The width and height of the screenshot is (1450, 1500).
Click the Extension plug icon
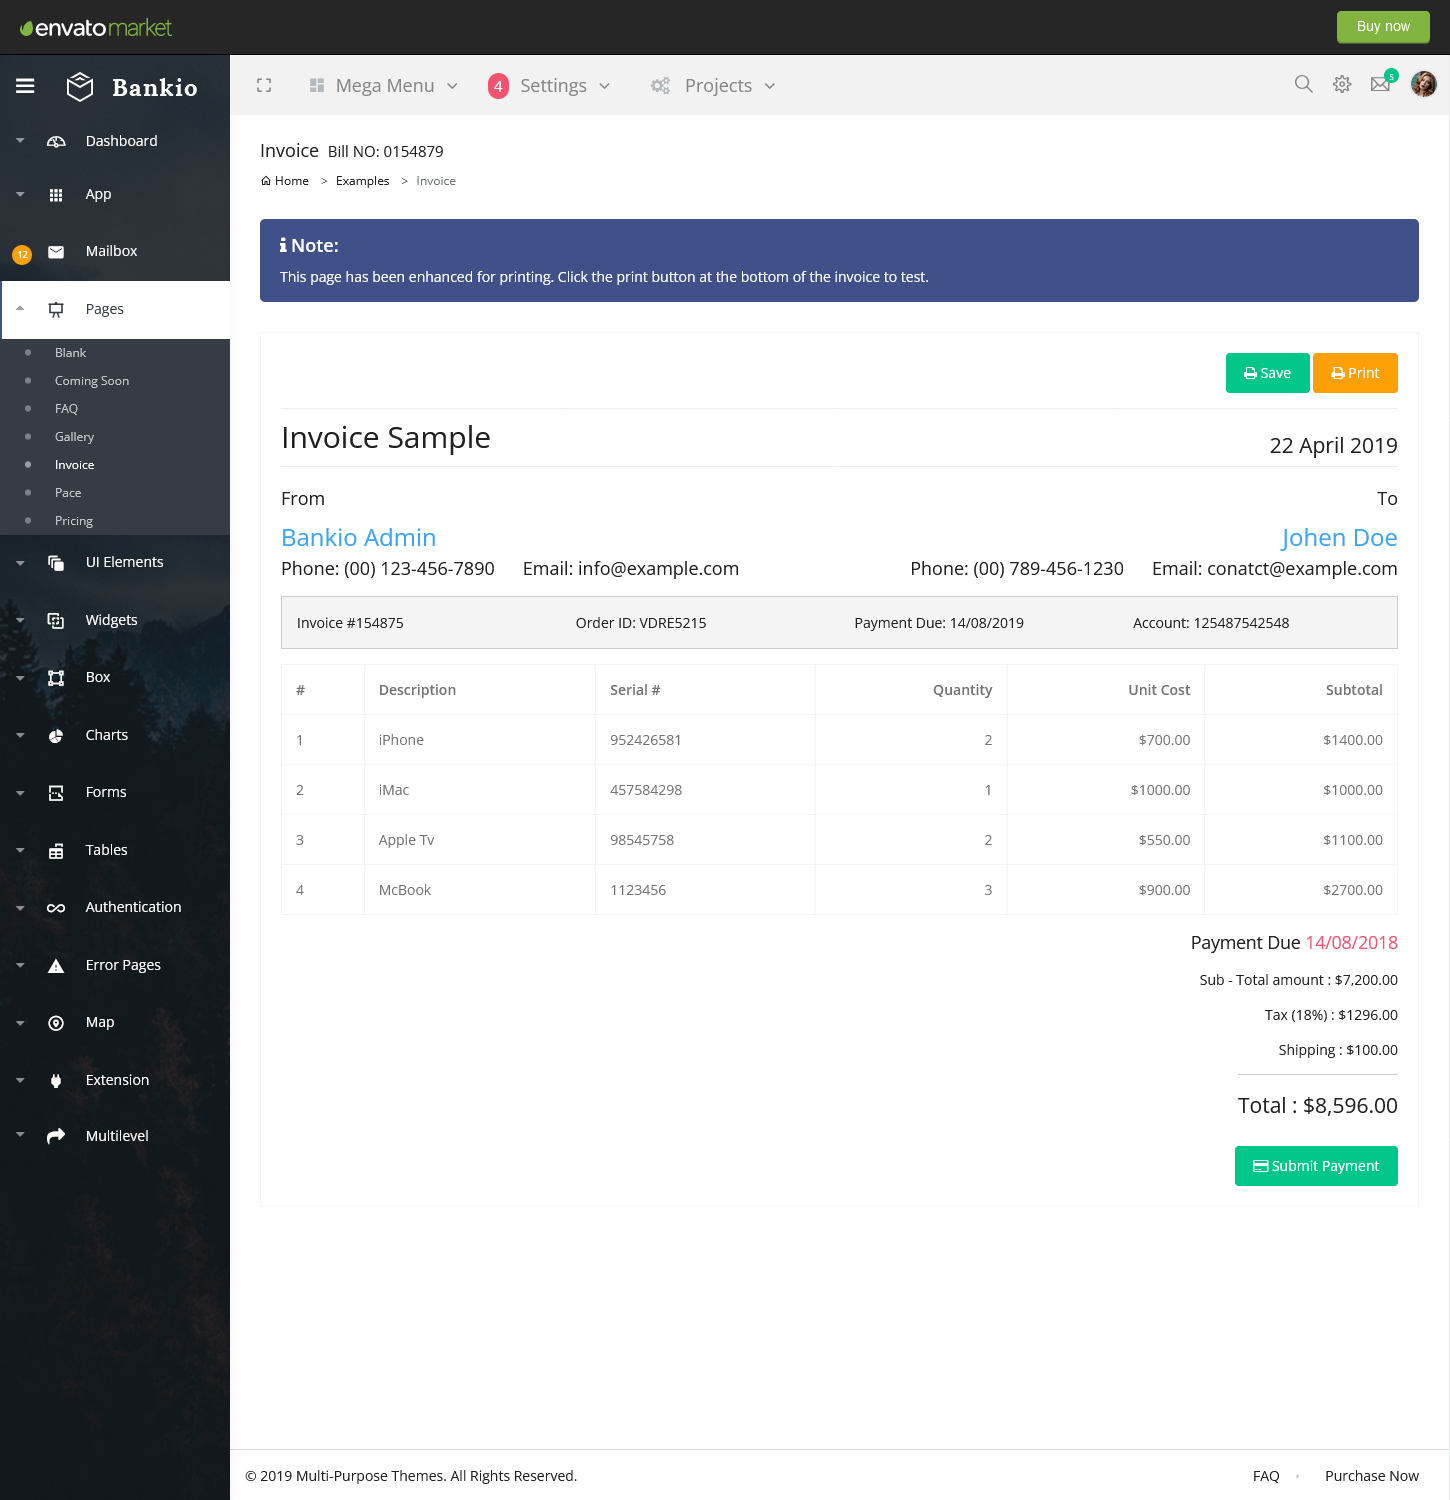point(56,1081)
